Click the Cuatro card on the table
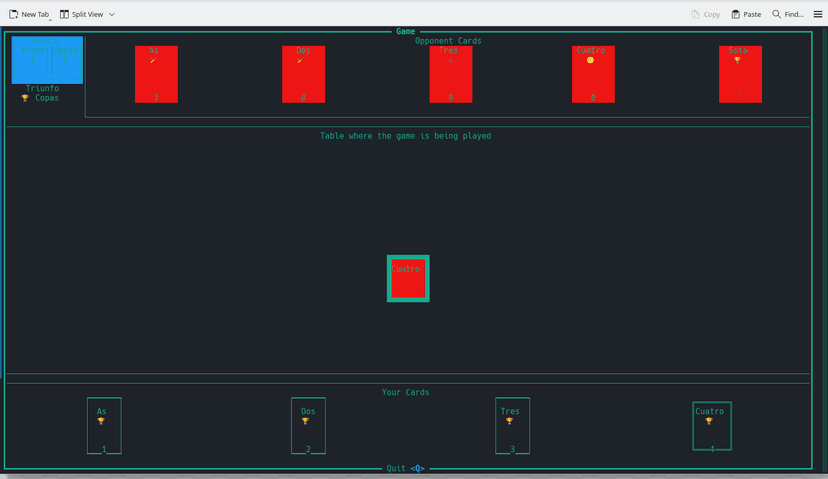This screenshot has height=479, width=828. click(408, 278)
